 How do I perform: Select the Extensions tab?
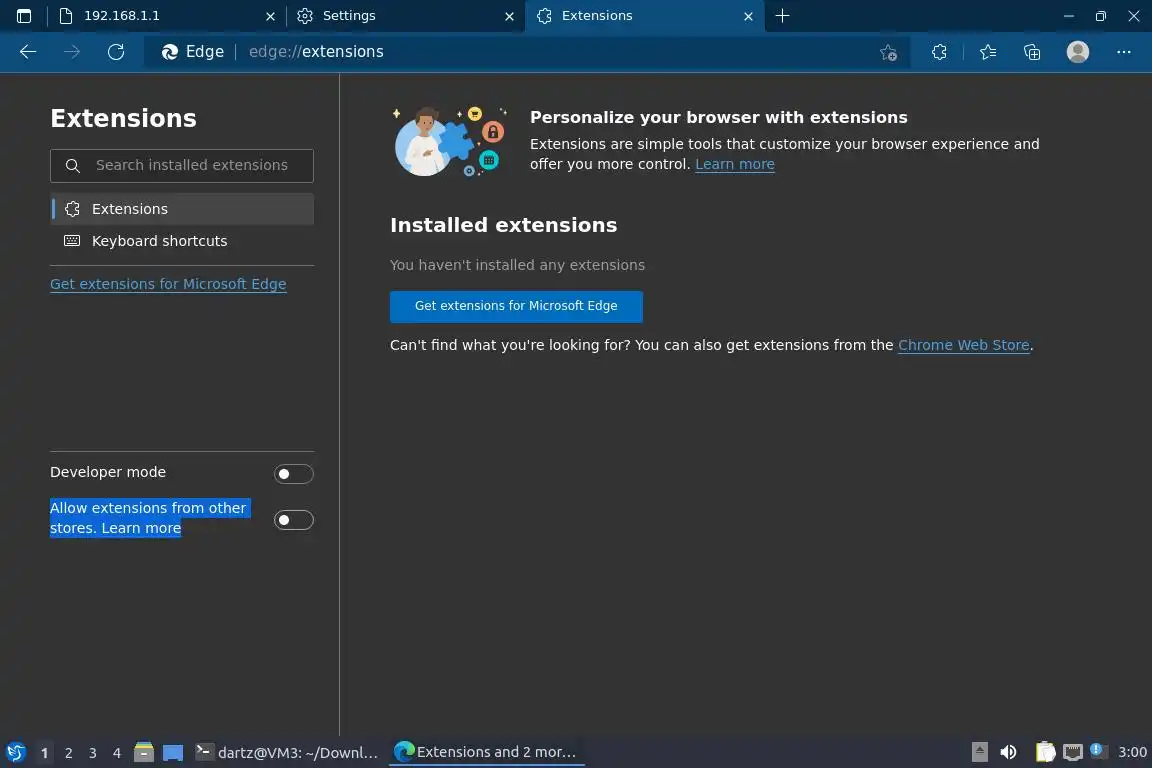pos(644,15)
